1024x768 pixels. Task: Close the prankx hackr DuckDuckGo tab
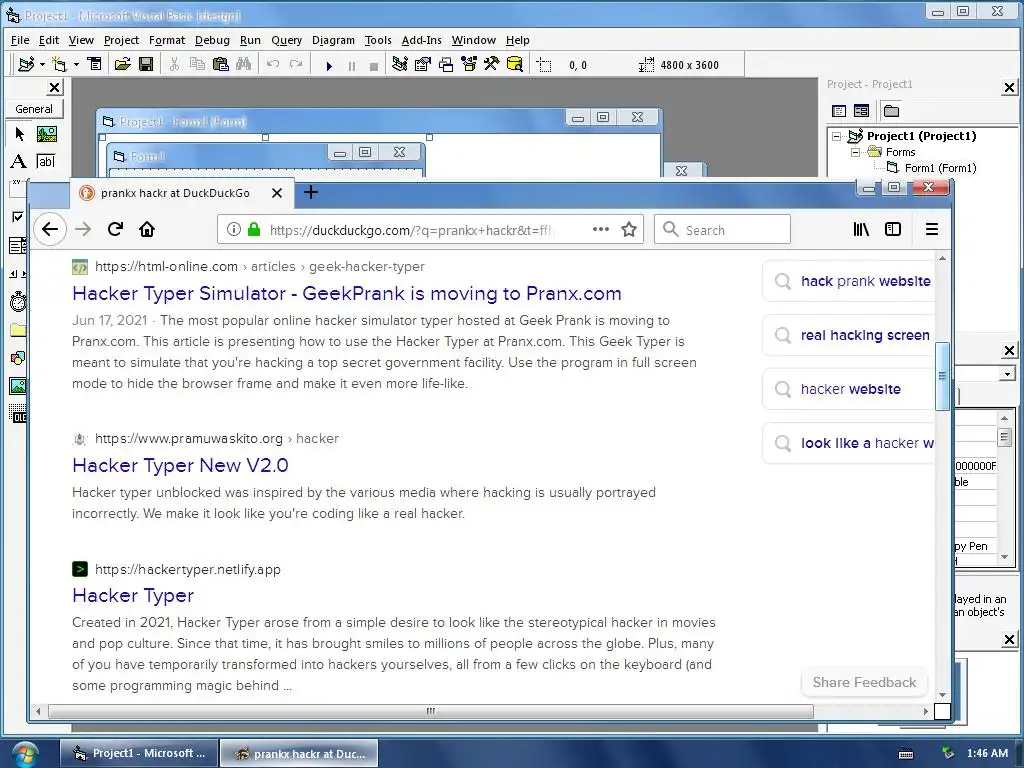pyautogui.click(x=277, y=193)
